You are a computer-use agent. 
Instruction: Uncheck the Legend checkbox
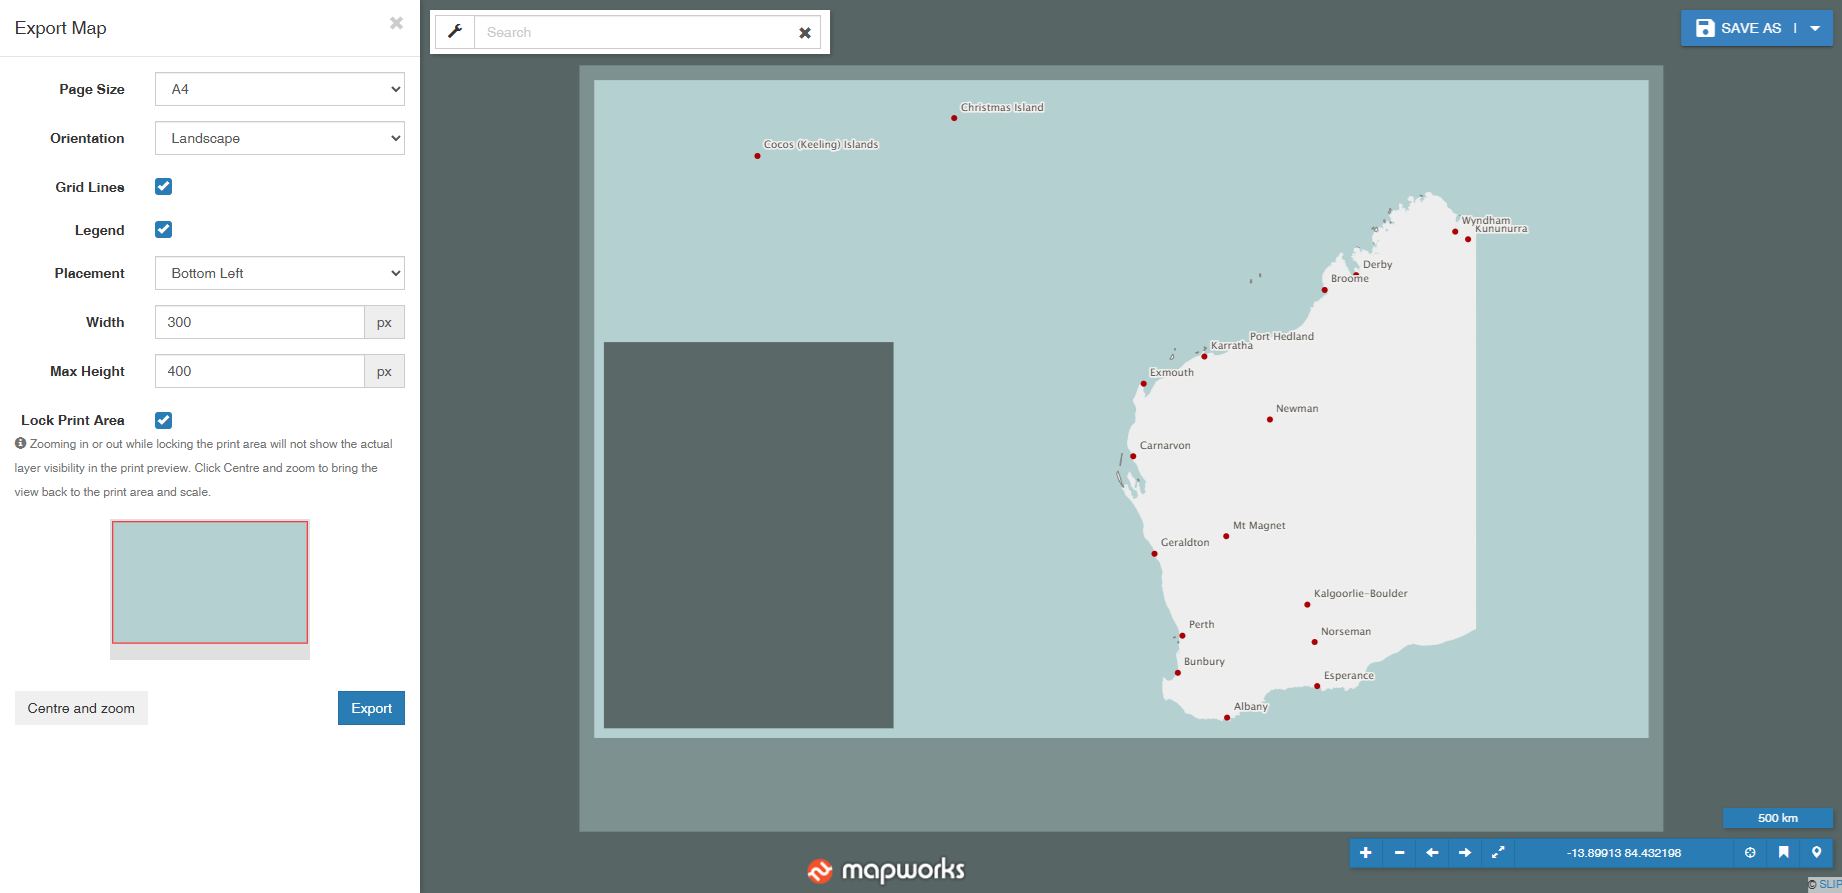click(x=164, y=230)
